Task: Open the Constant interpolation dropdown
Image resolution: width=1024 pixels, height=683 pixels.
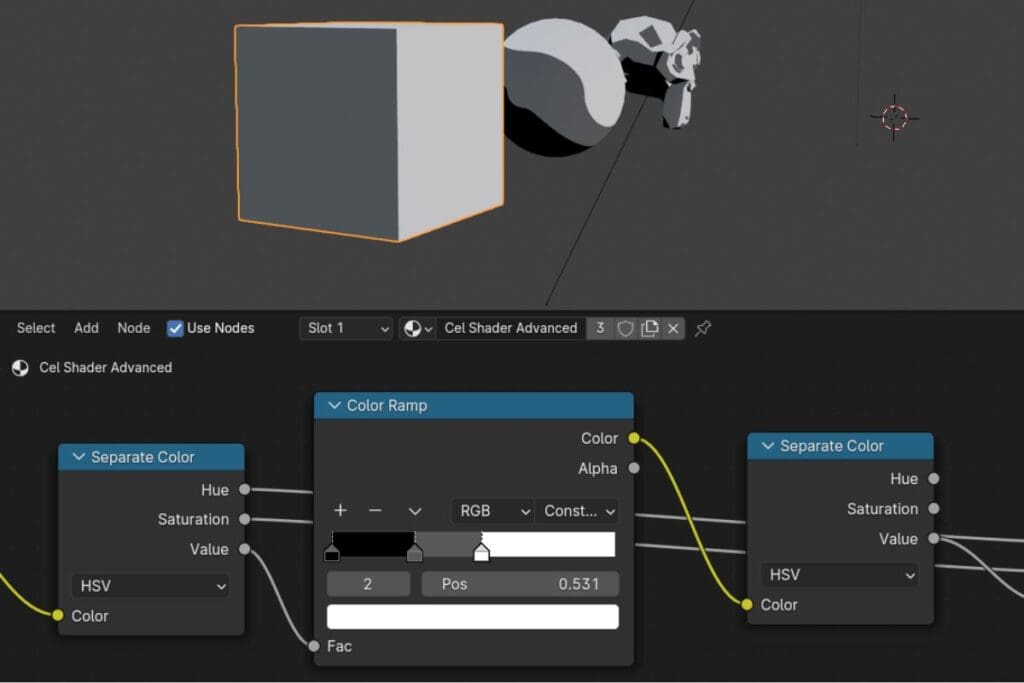Action: [578, 511]
